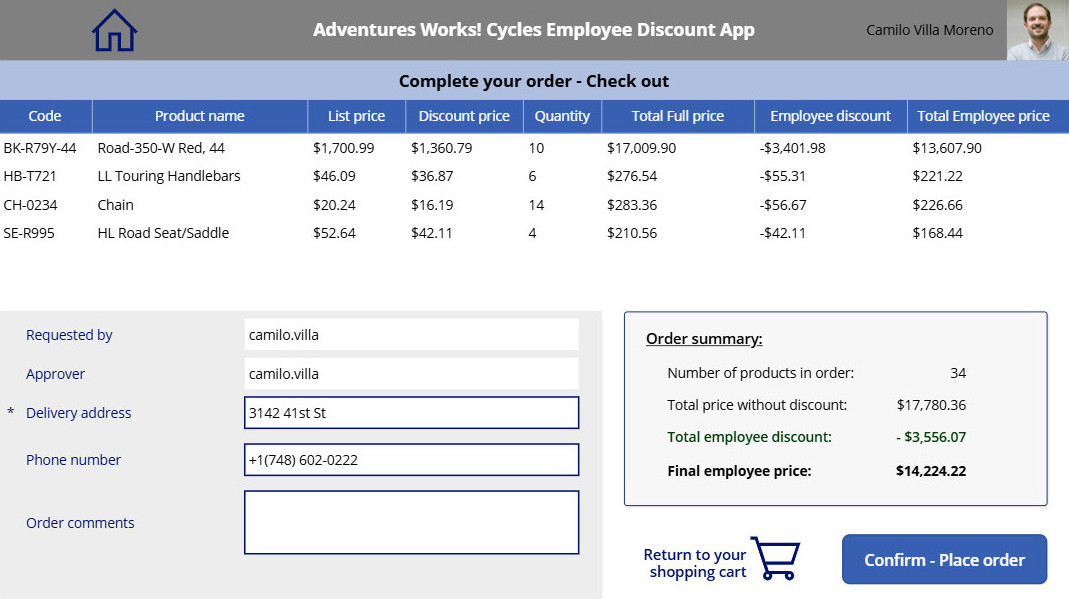Click final employee price $14,224.22
The height and width of the screenshot is (599, 1069).
[931, 471]
